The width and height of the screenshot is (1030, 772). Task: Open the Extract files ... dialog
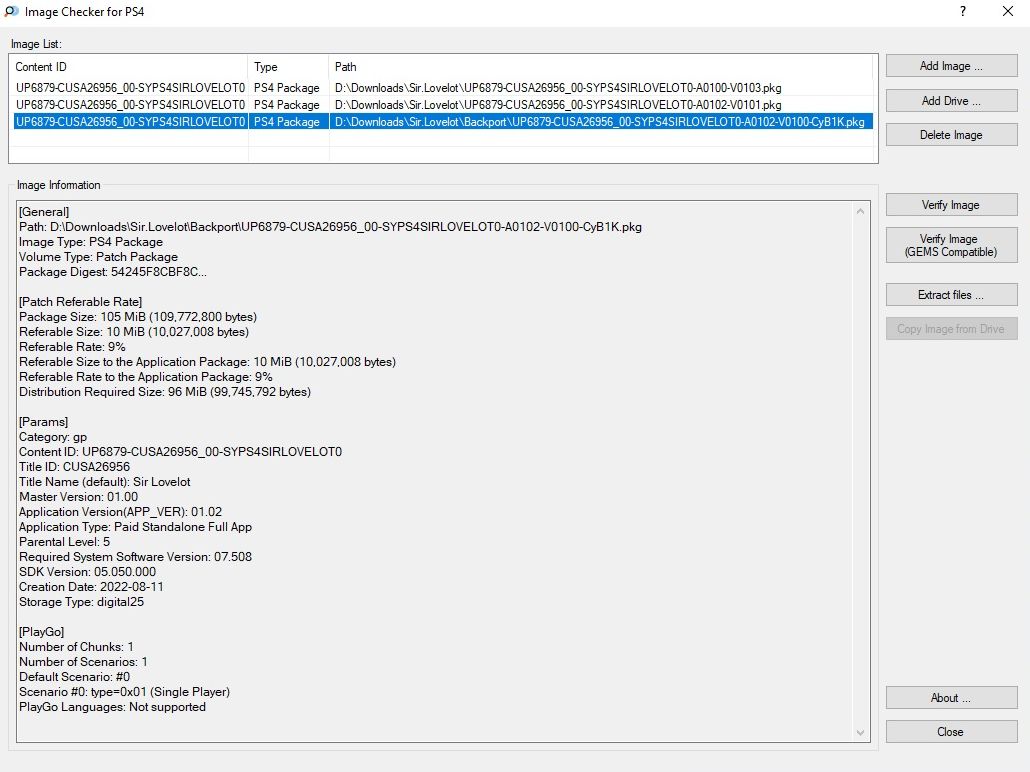click(951, 295)
